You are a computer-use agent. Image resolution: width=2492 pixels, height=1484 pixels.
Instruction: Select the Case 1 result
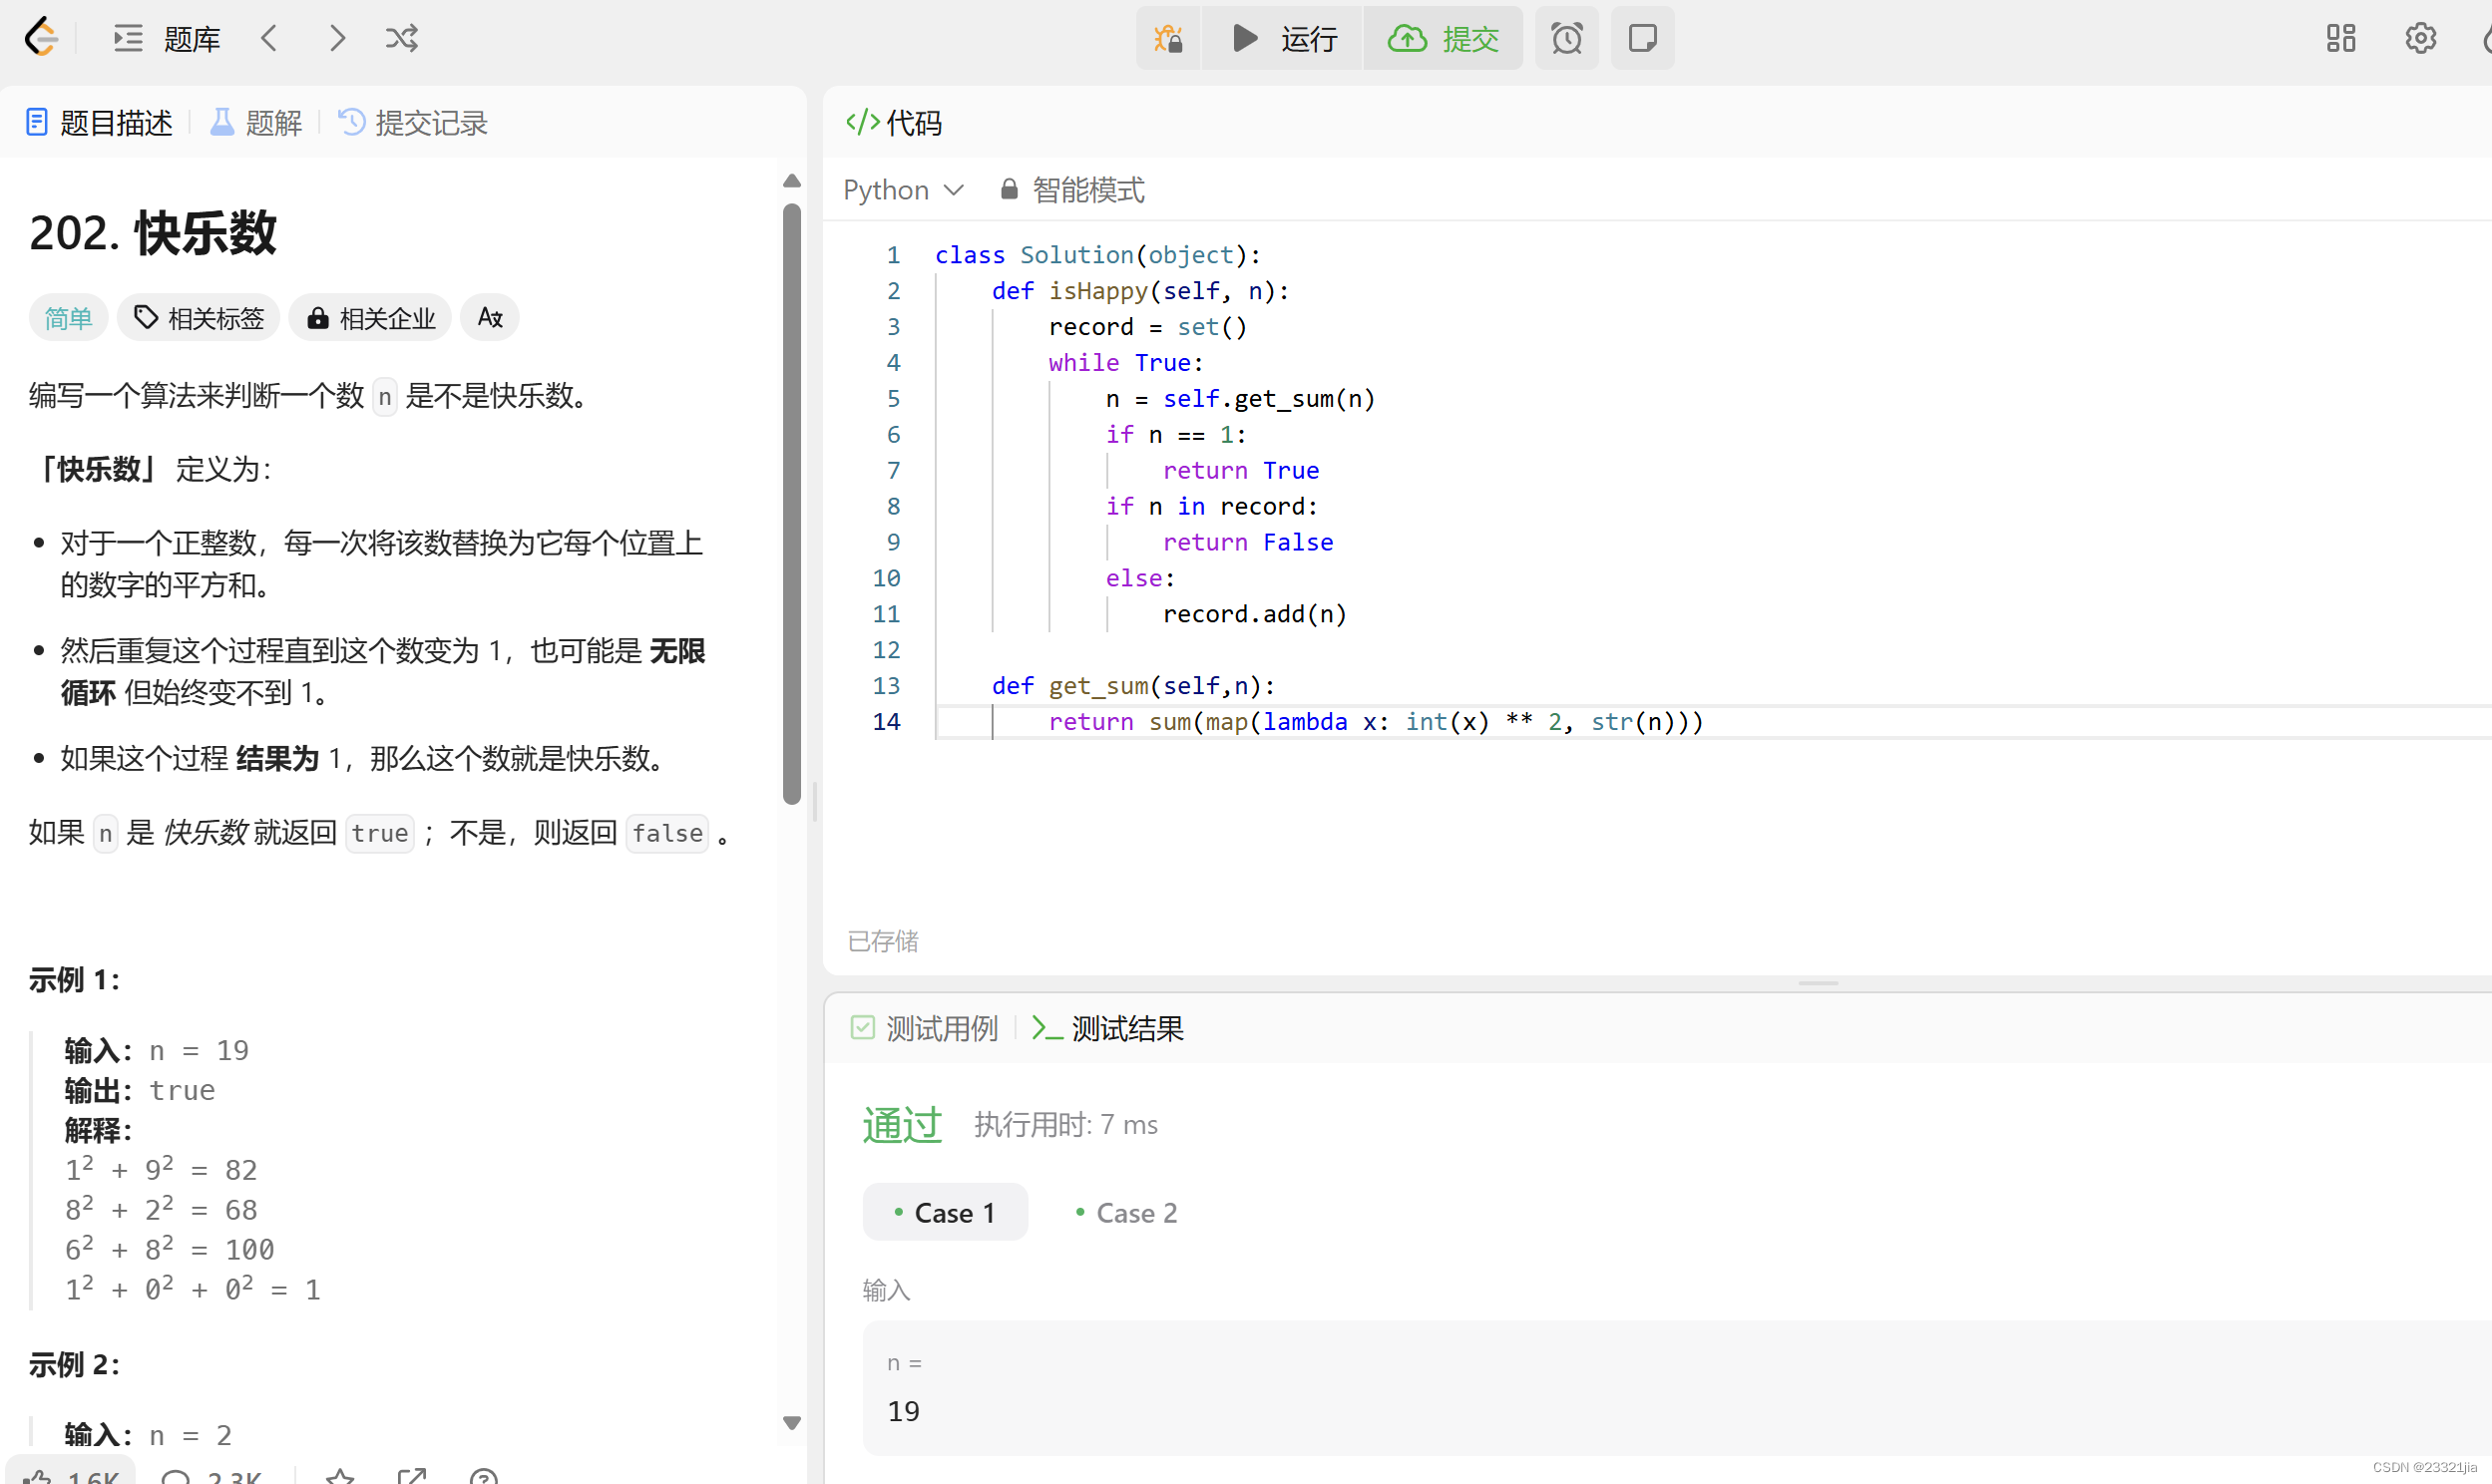point(945,1212)
